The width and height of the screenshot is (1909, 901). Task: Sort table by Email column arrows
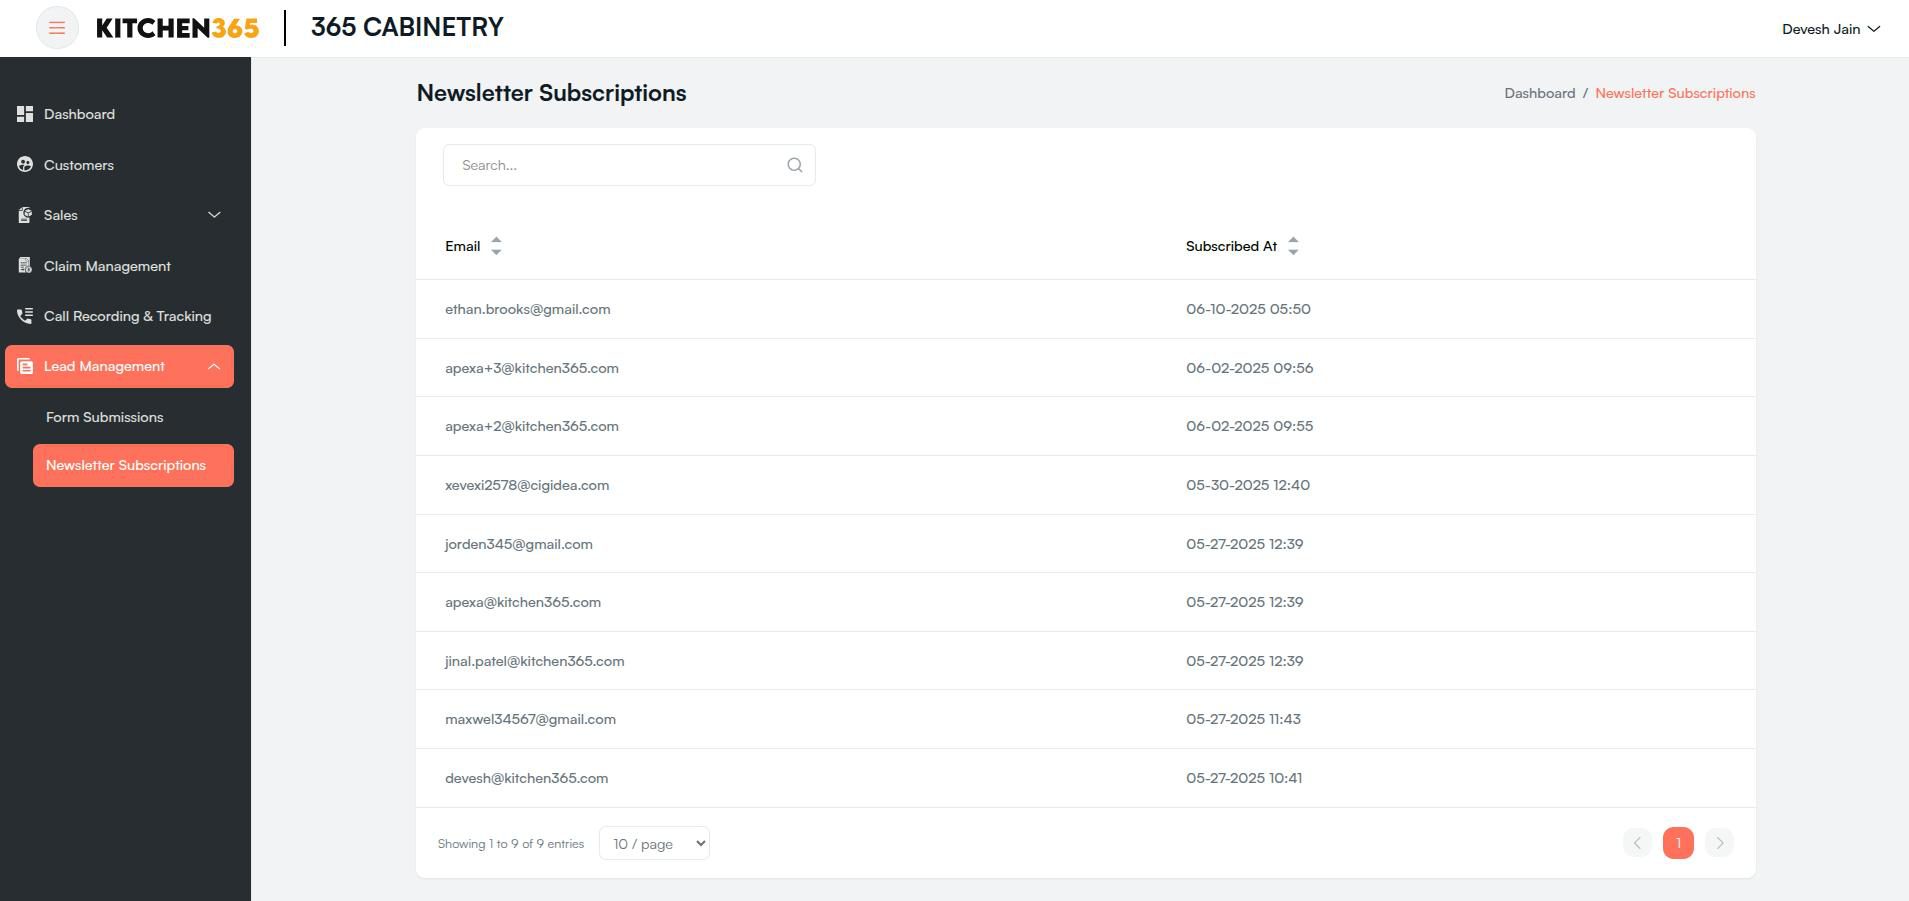pos(496,246)
